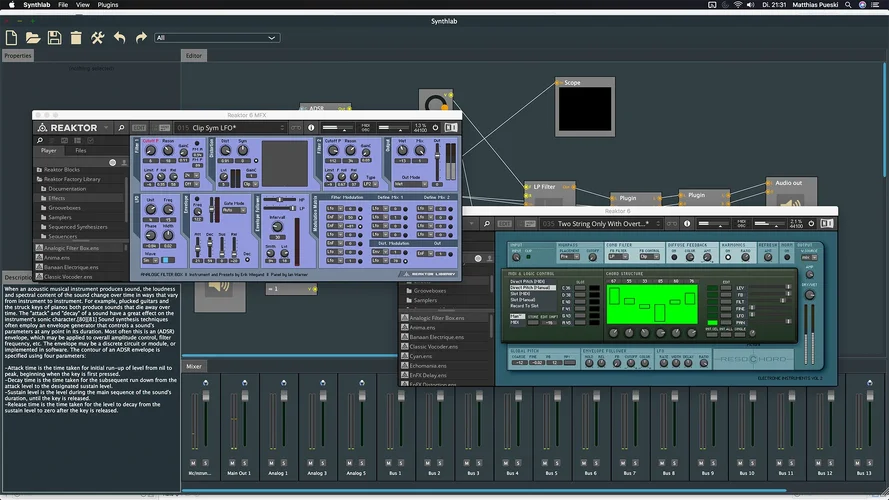Open the LFO Wave Sin dropdown
Image resolution: width=889 pixels, height=500 pixels.
click(x=150, y=260)
